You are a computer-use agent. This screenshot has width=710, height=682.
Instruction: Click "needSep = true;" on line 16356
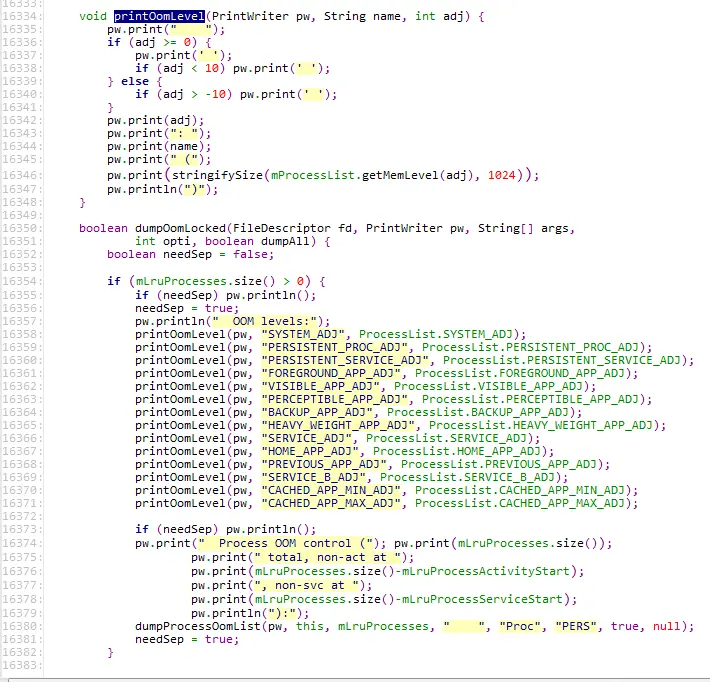[x=187, y=309]
